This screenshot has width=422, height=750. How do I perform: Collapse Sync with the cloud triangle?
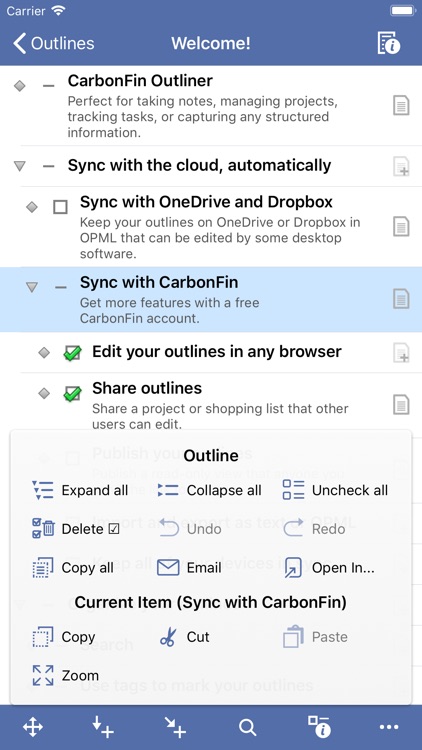point(20,166)
